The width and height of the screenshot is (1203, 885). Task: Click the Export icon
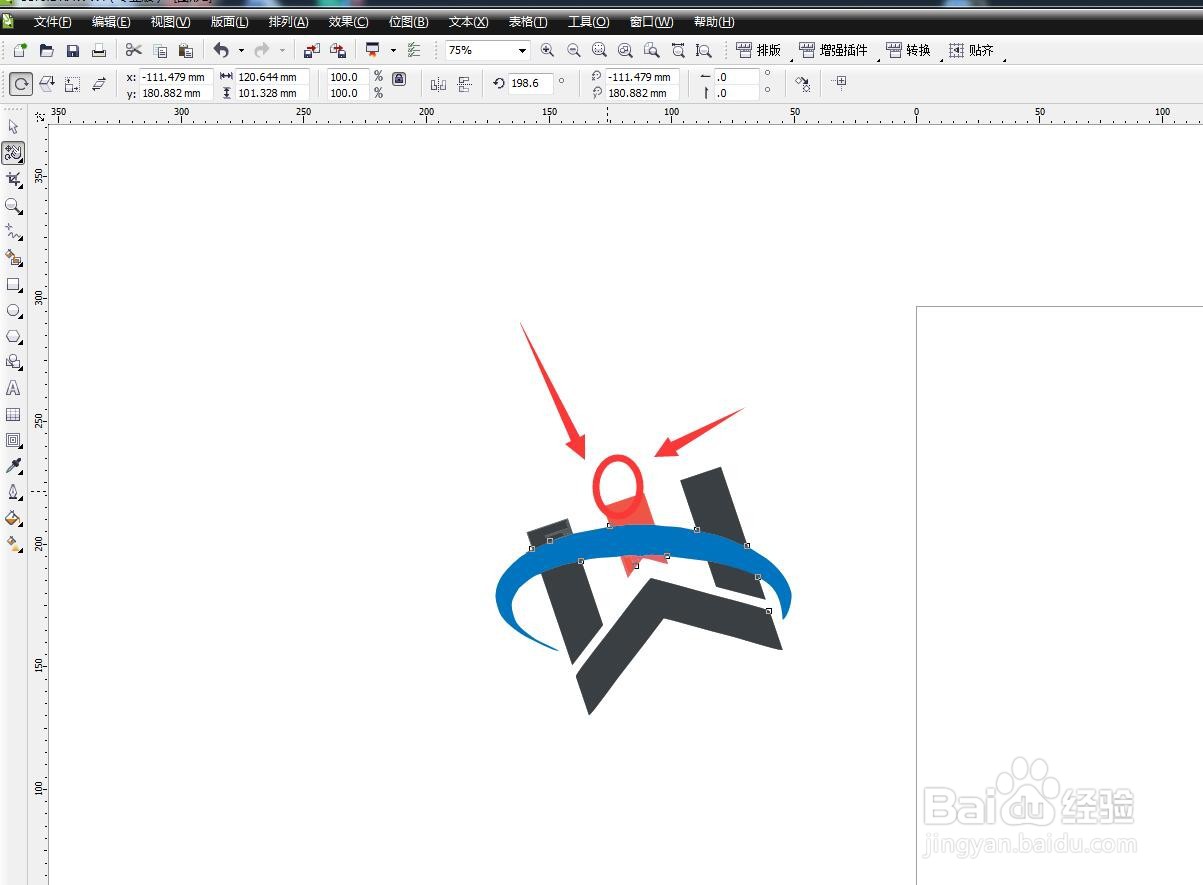tap(338, 50)
